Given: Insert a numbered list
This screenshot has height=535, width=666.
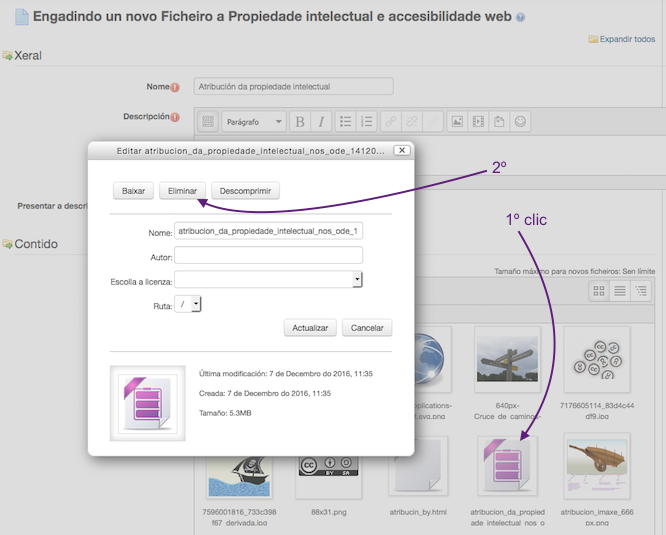Looking at the screenshot, I should point(367,122).
